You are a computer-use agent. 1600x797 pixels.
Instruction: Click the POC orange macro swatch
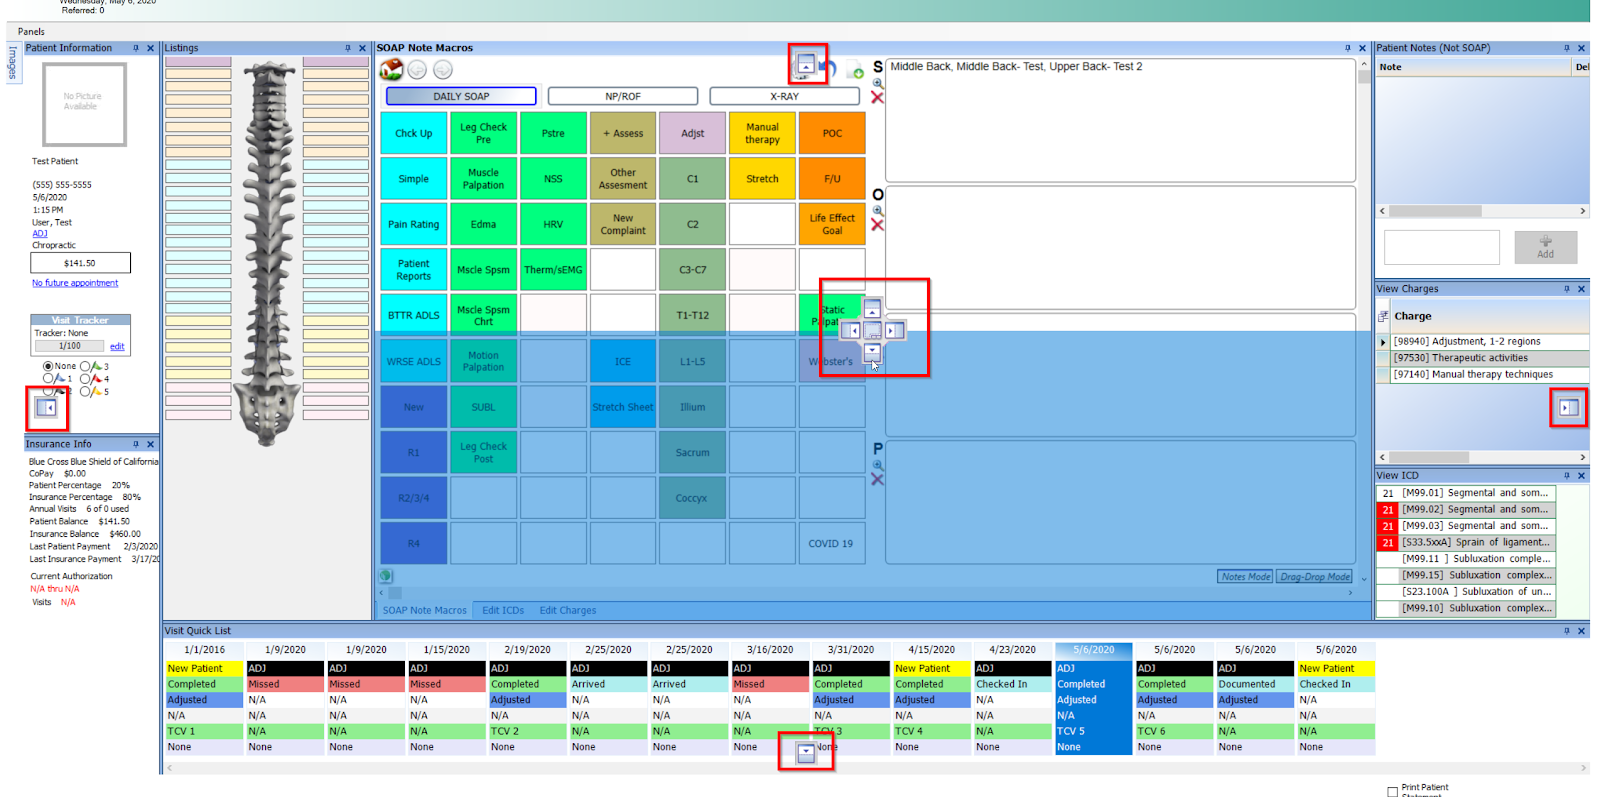[x=832, y=133]
